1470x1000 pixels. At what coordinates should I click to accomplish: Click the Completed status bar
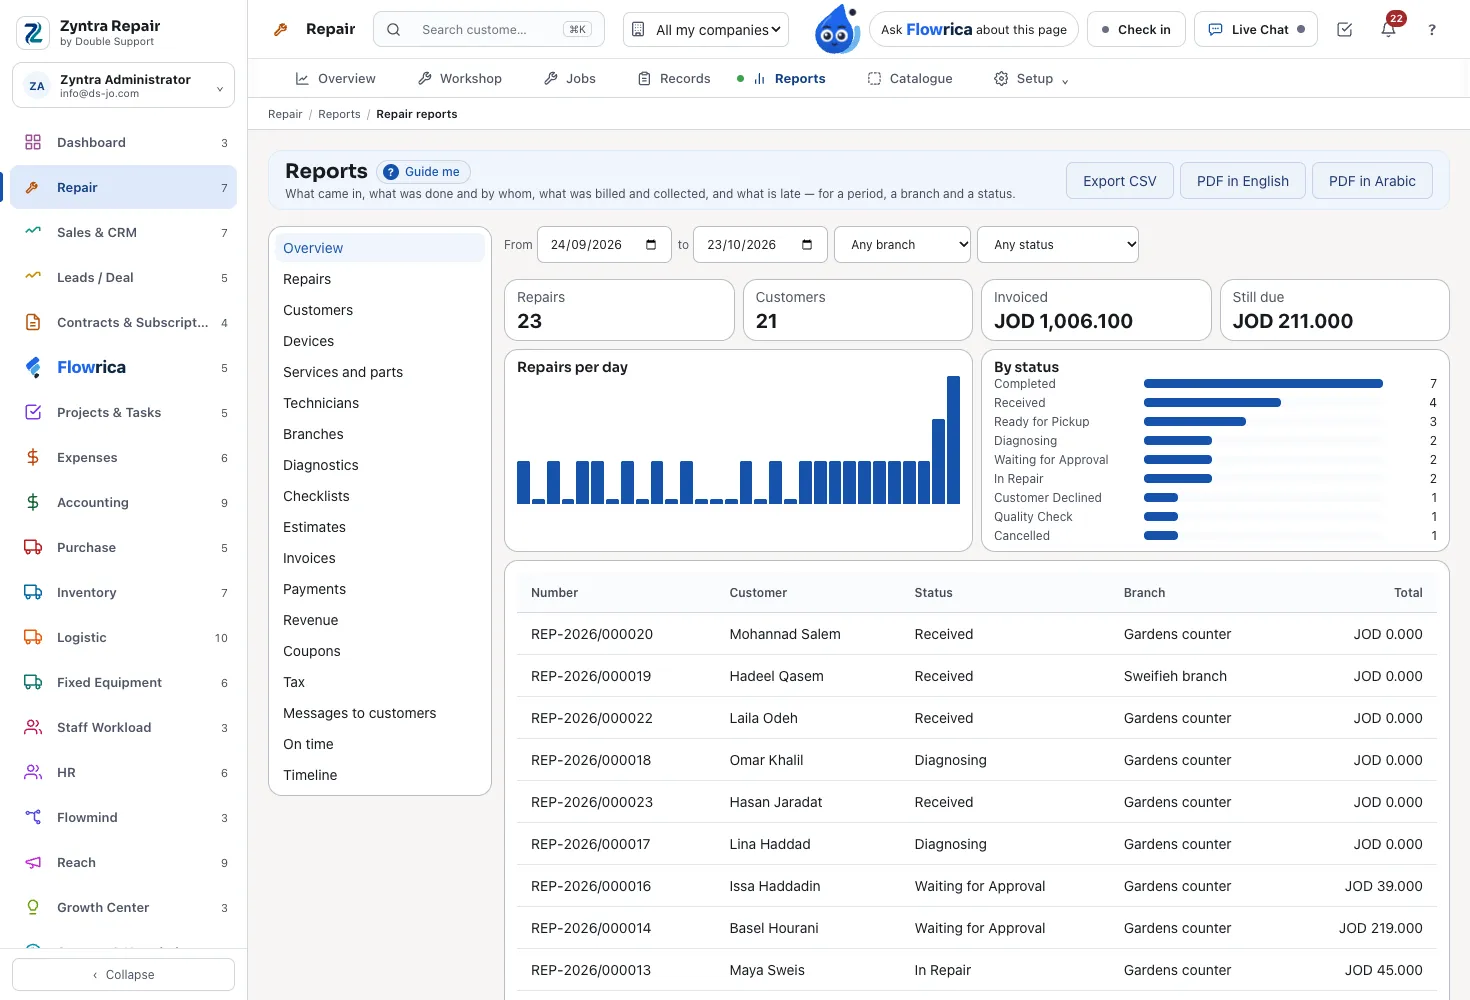pos(1263,384)
